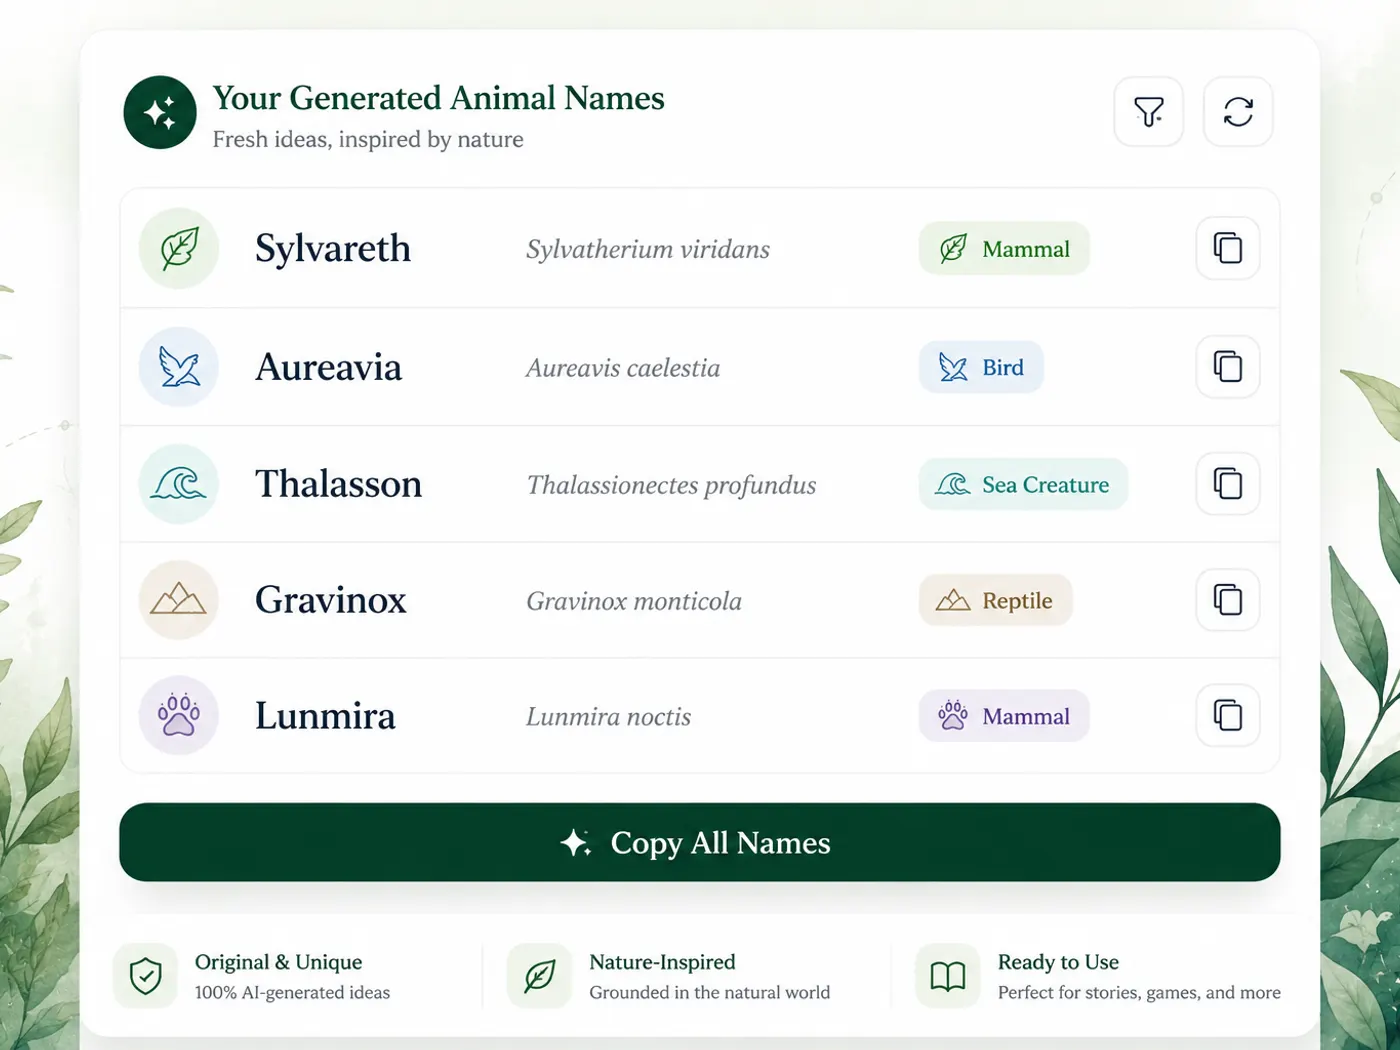Copy the Aureavia name
Image resolution: width=1400 pixels, height=1050 pixels.
(x=1228, y=367)
